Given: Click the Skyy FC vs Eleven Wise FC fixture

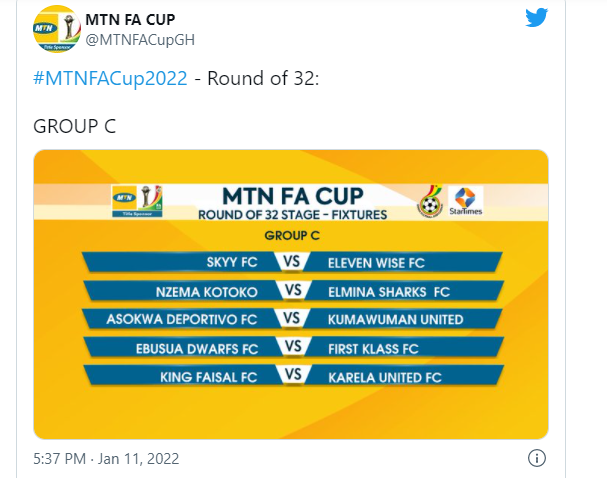Looking at the screenshot, I should 292,262.
